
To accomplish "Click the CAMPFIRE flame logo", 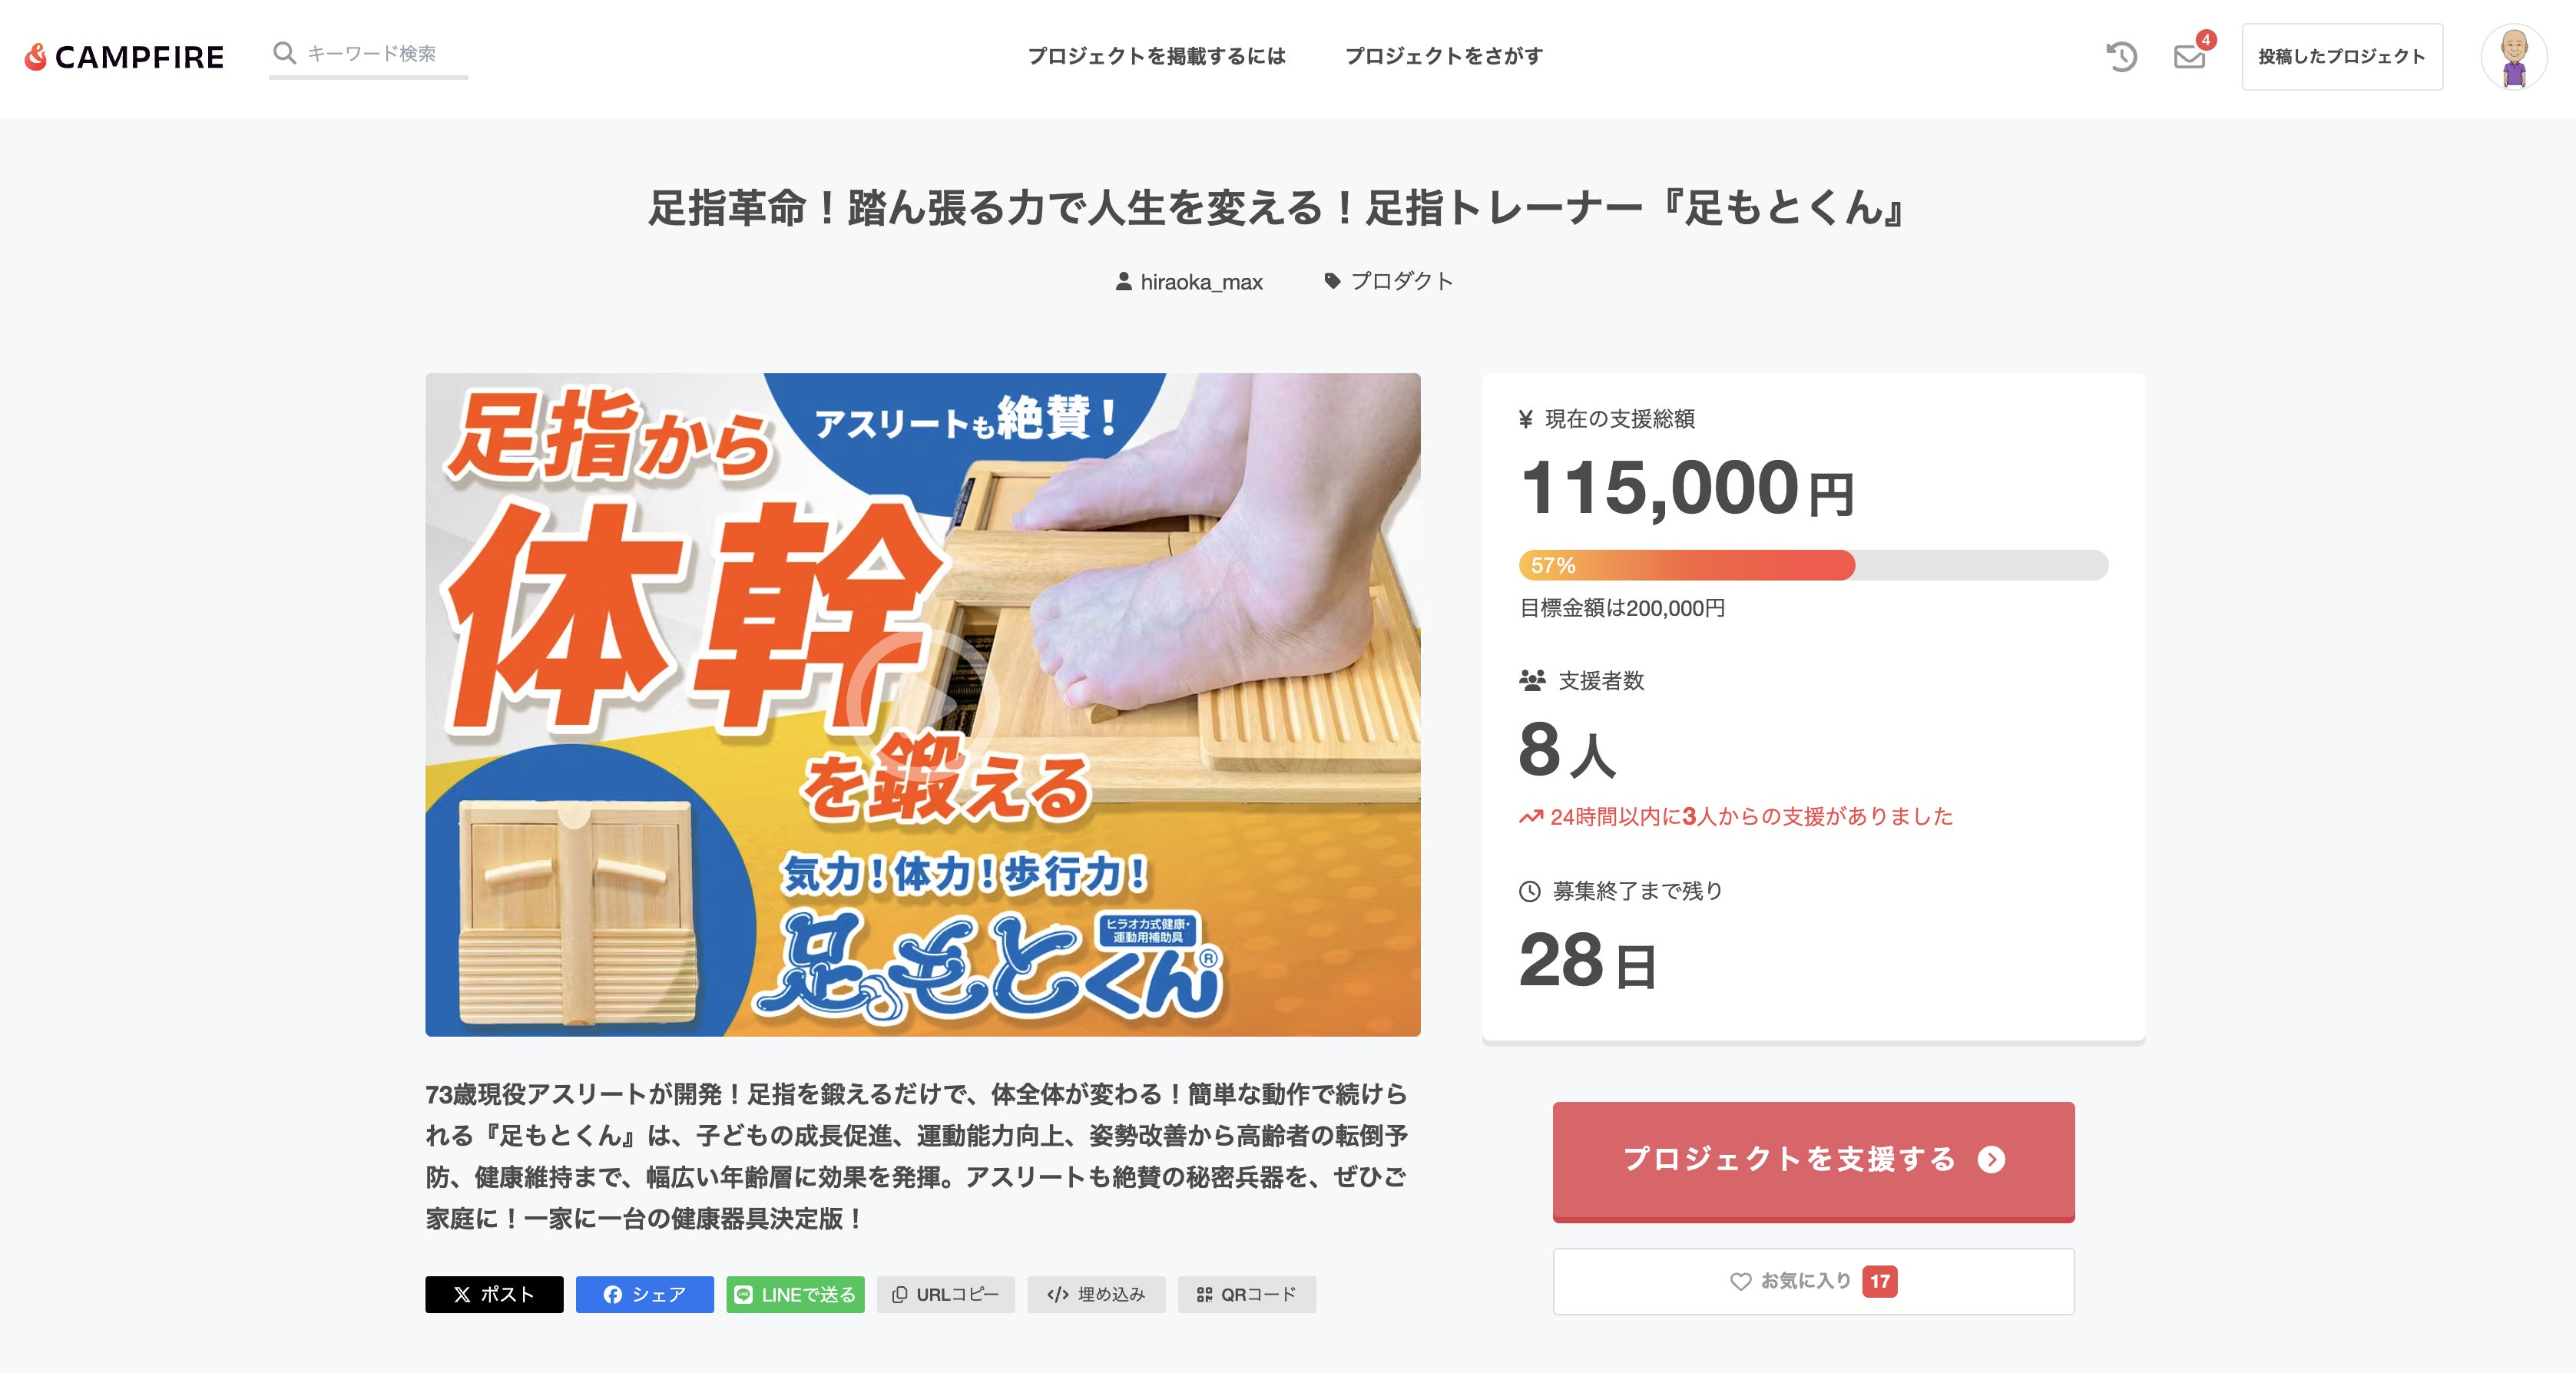I will coord(124,57).
